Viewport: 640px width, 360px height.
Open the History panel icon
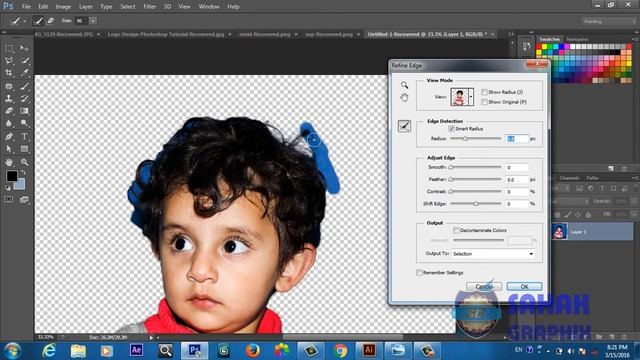pos(526,47)
